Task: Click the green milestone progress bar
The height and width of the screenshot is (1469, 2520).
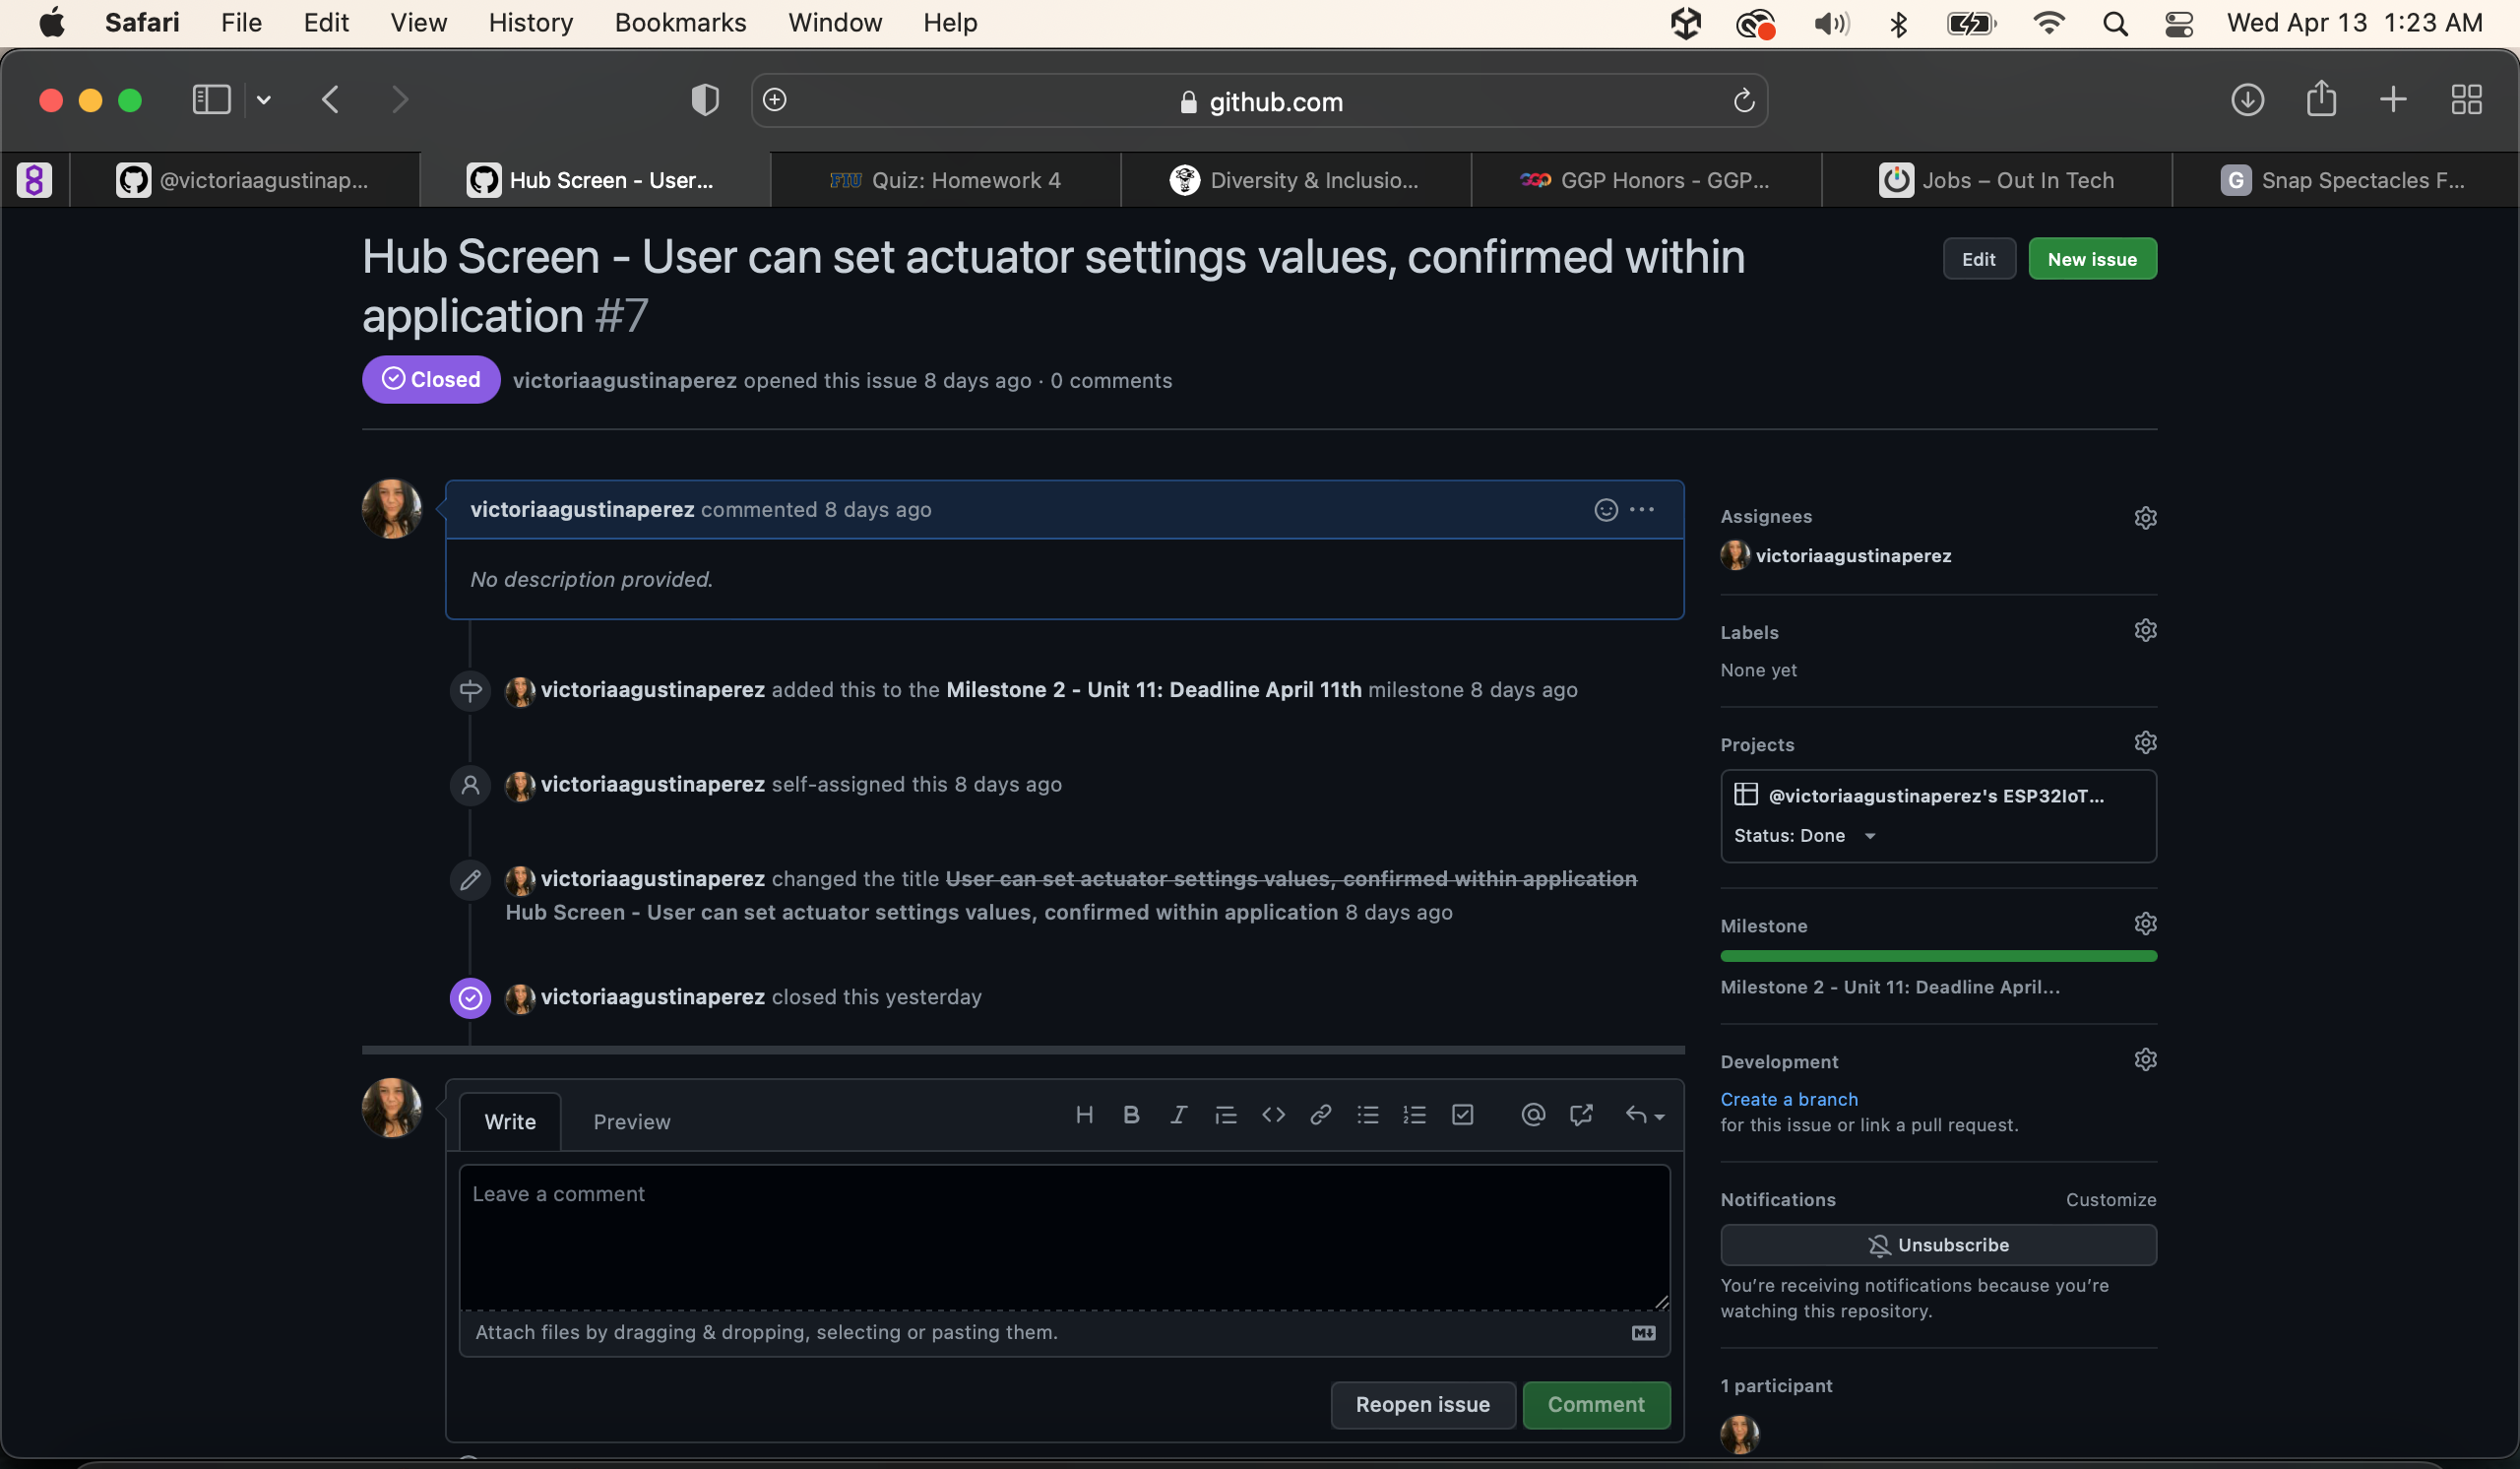Action: coord(1938,956)
